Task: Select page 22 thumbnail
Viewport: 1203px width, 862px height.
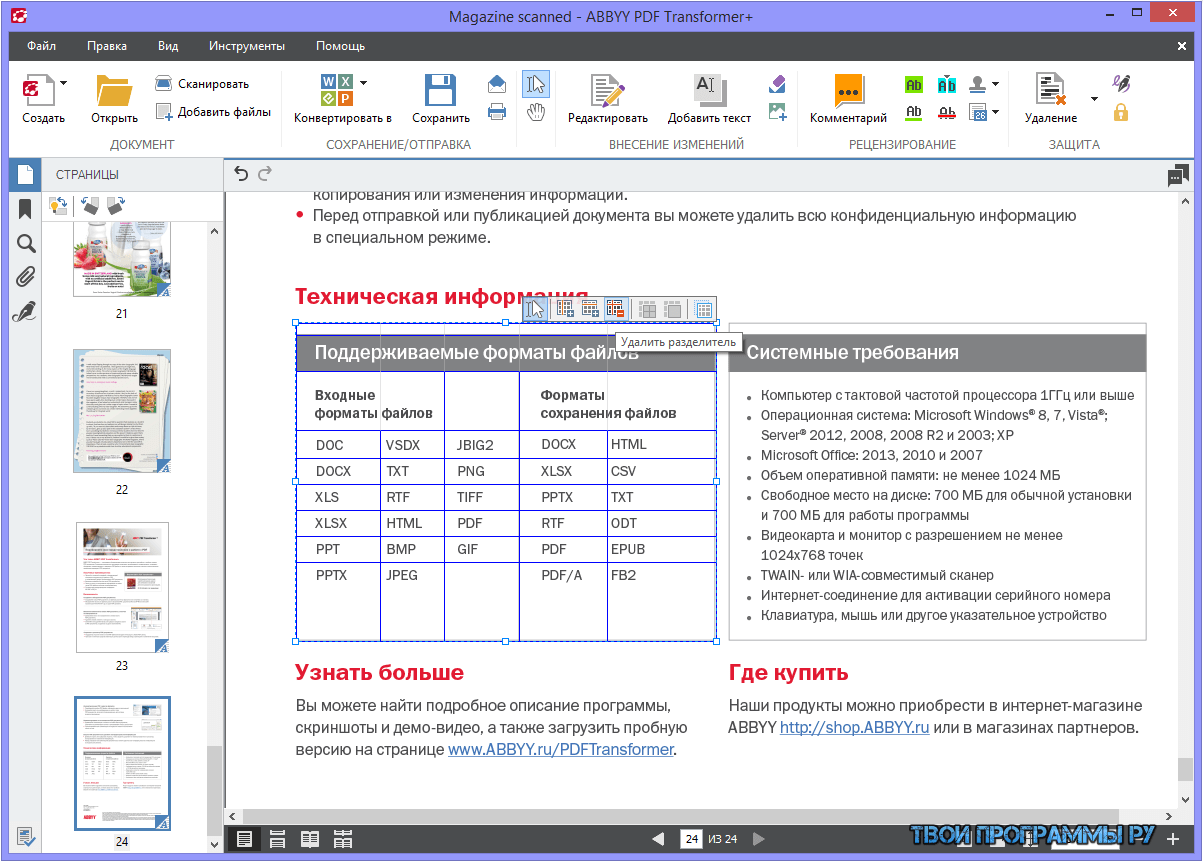Action: (x=122, y=411)
